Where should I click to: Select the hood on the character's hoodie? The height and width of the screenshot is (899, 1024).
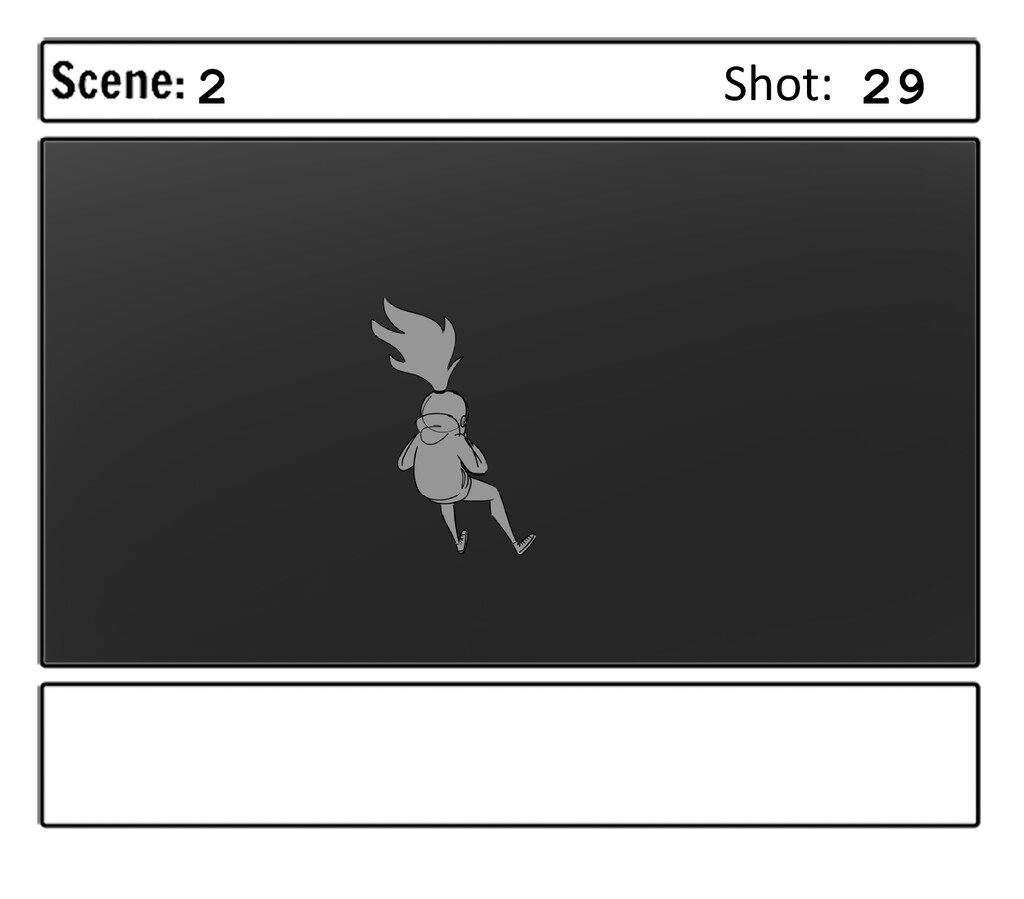click(440, 427)
